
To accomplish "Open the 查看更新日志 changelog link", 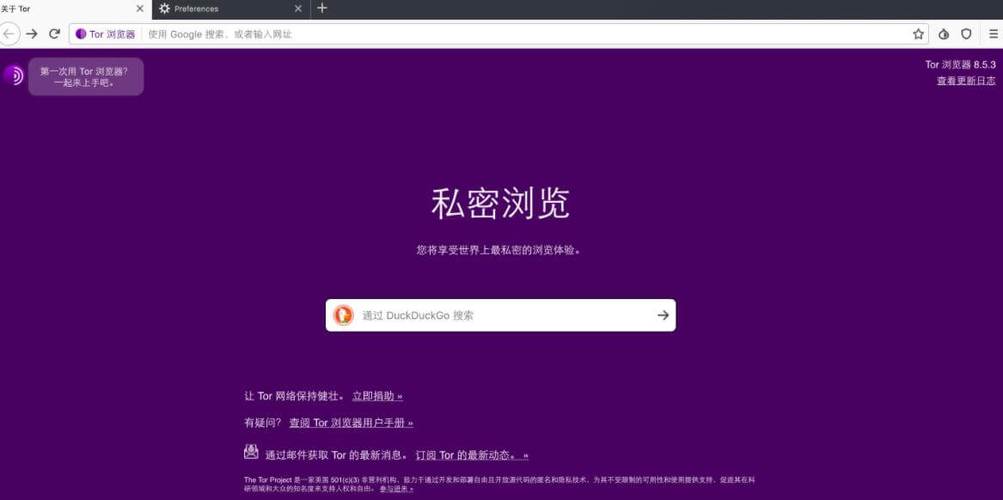I will click(x=966, y=81).
